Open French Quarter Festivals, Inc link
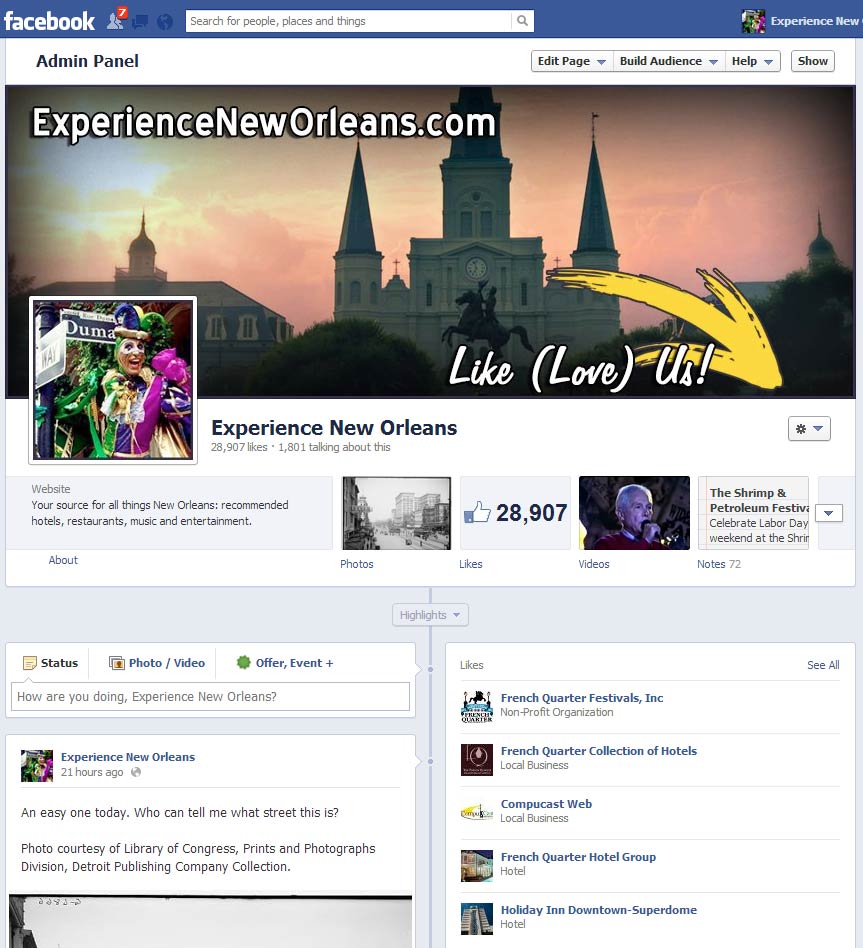 [582, 698]
